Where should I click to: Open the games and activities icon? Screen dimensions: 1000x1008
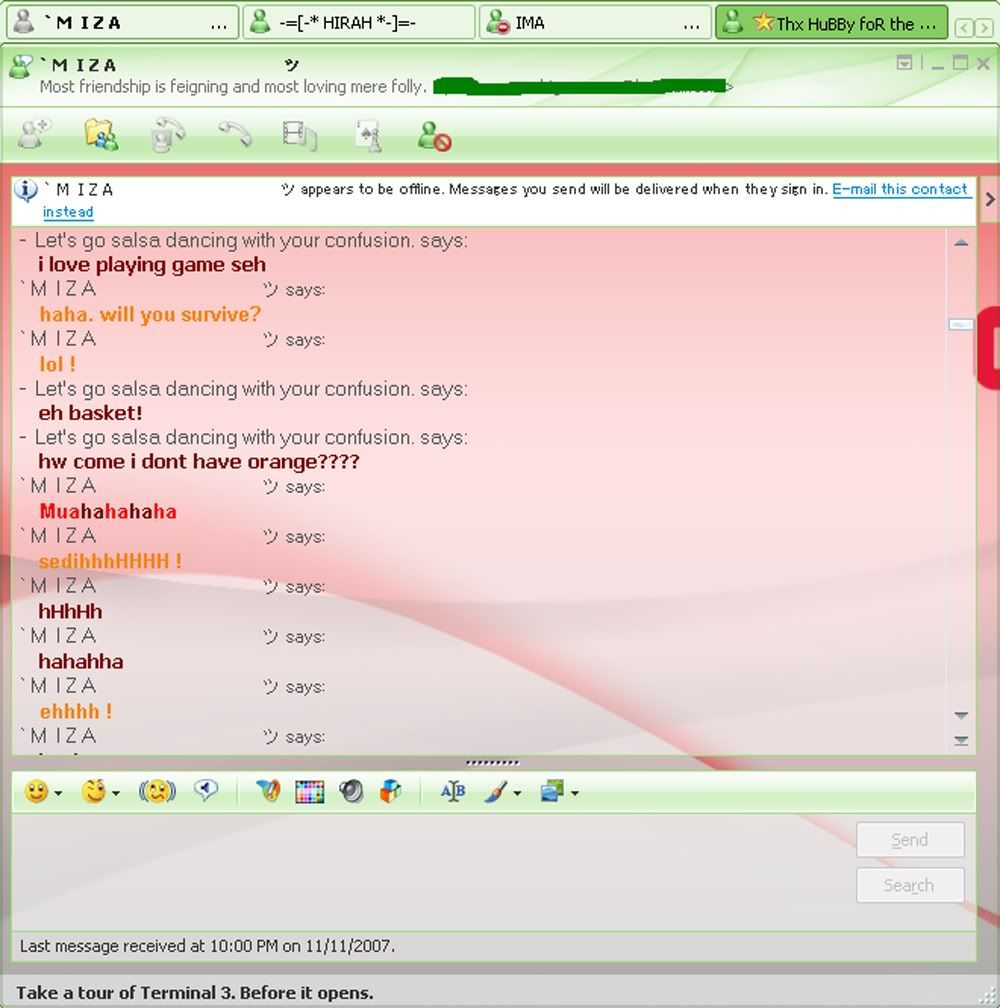[368, 135]
